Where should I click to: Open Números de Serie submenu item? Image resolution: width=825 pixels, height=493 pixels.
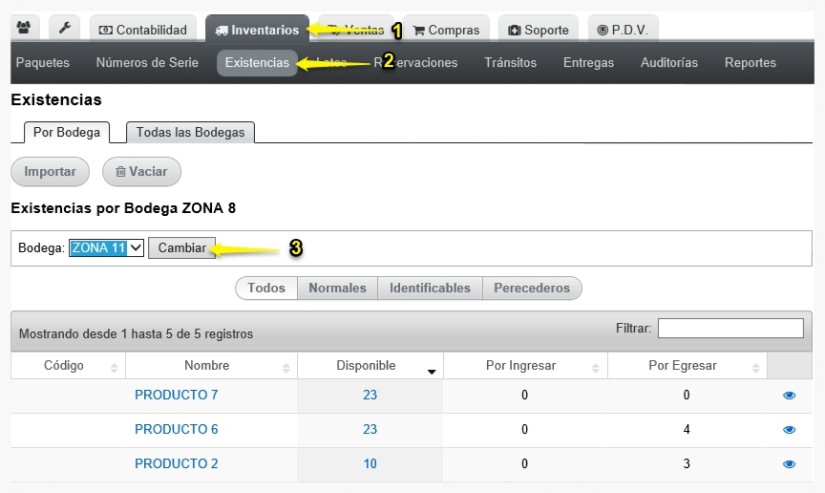[147, 63]
